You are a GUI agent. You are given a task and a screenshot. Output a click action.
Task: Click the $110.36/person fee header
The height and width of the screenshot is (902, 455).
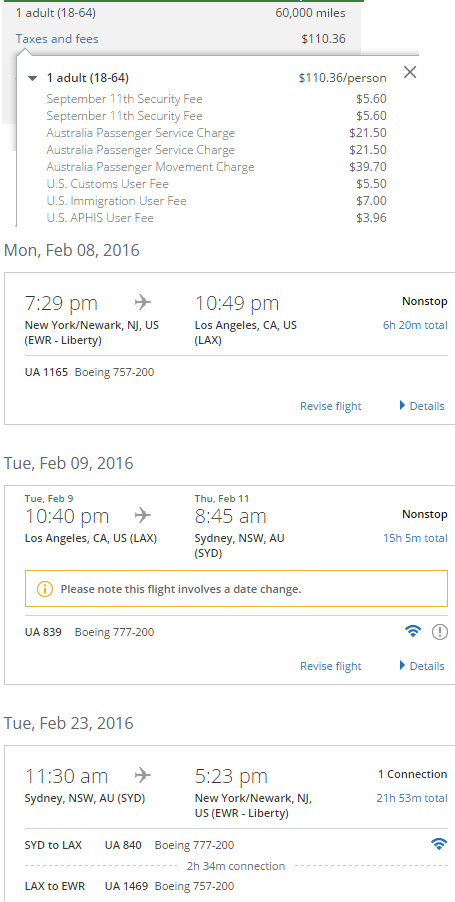tap(342, 78)
